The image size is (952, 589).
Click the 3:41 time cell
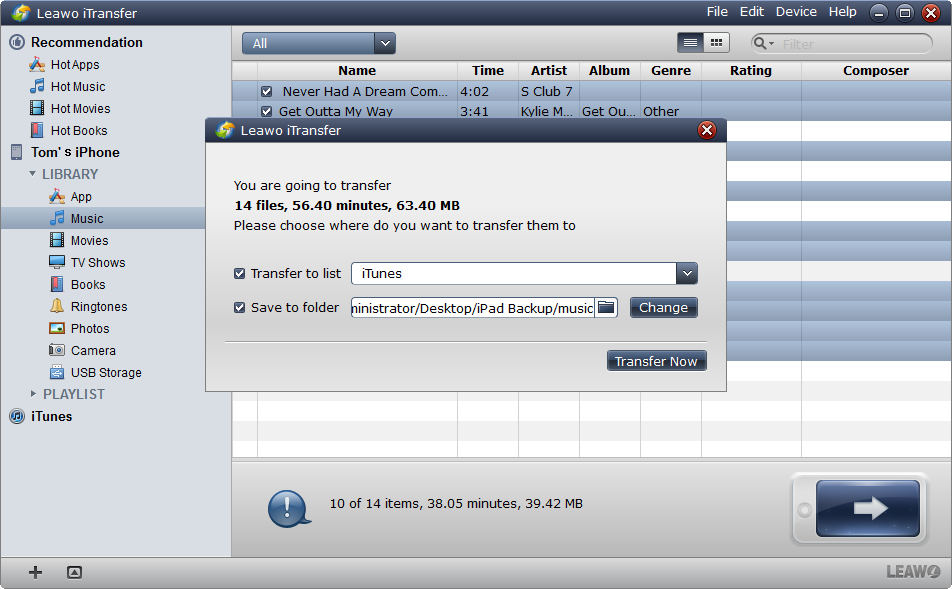coord(488,111)
